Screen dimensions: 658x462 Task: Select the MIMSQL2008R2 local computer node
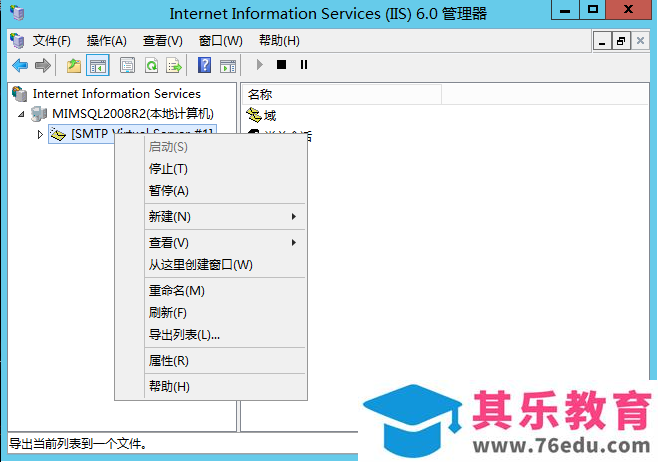point(133,114)
